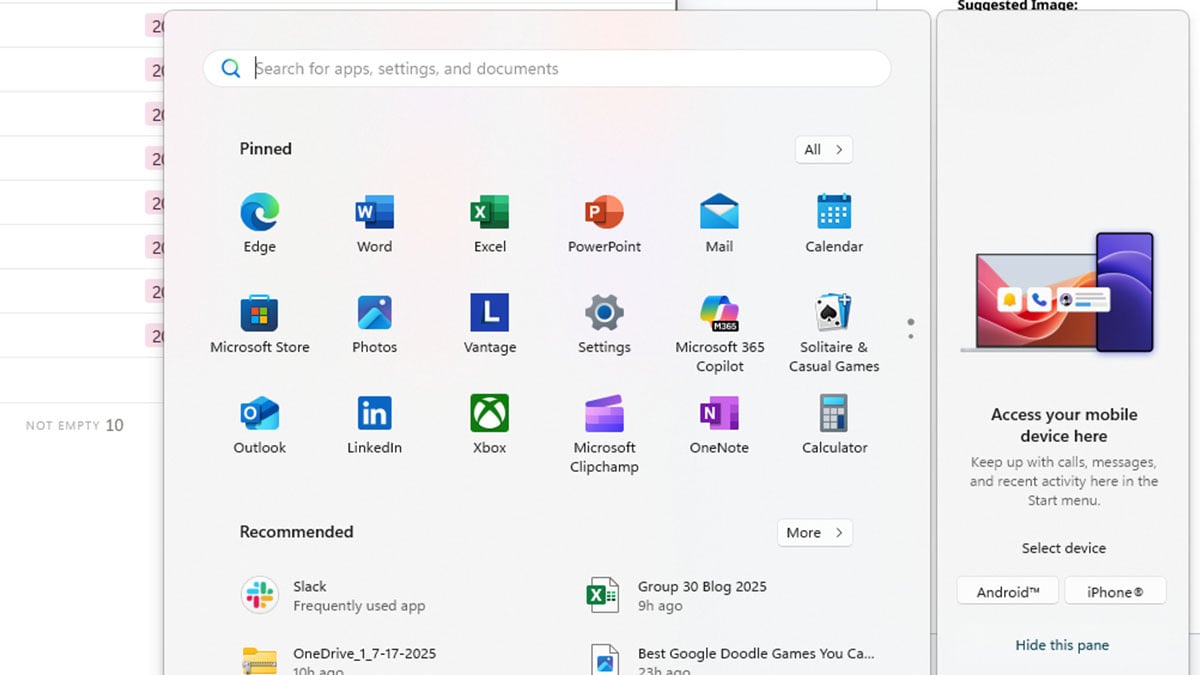
Task: Select iPhone device option
Action: coord(1115,591)
